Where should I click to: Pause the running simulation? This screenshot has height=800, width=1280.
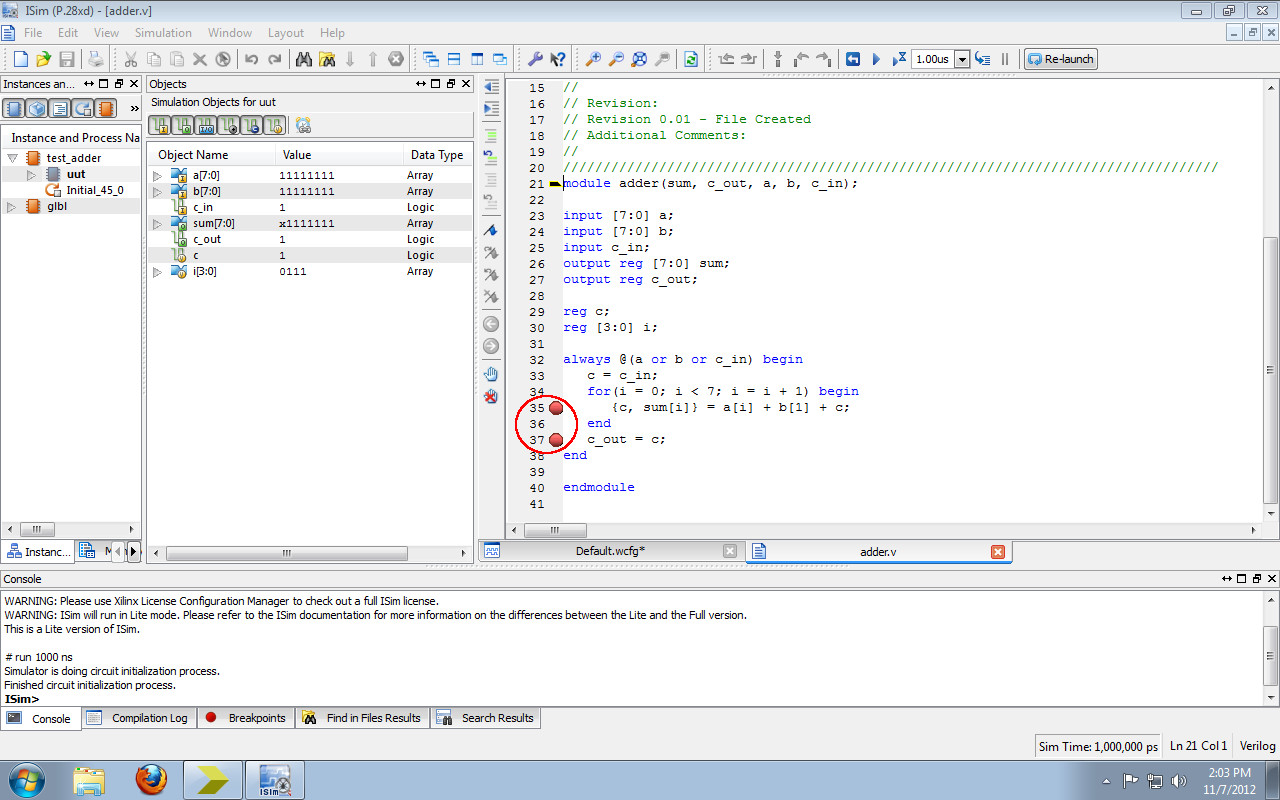(x=1005, y=59)
